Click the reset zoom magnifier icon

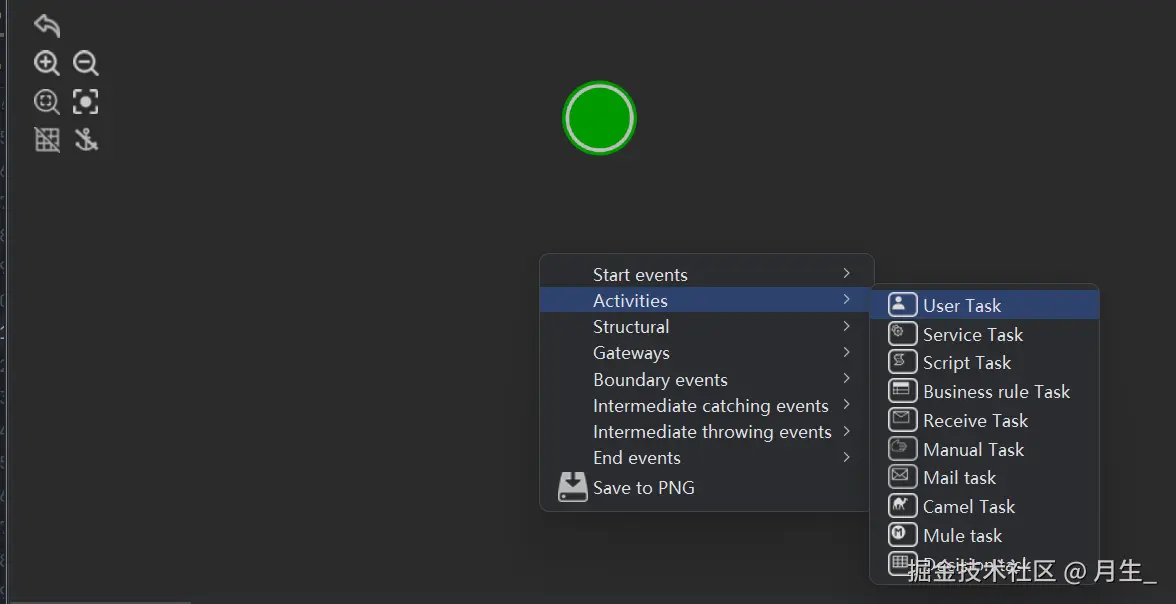(47, 102)
